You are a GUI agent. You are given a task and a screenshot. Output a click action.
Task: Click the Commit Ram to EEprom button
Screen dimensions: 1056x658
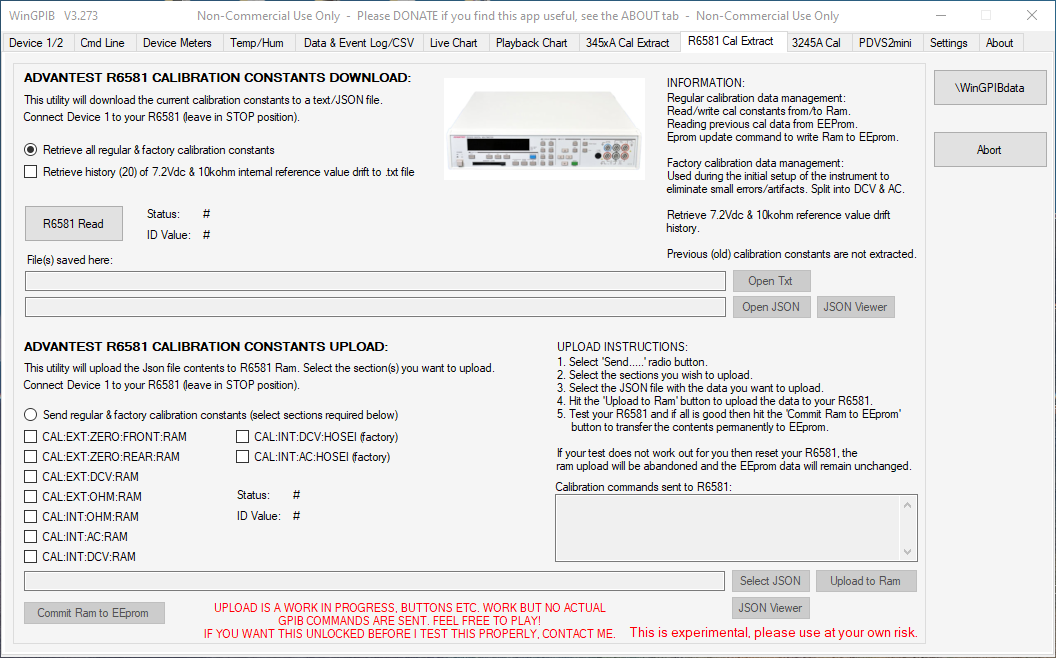click(93, 613)
